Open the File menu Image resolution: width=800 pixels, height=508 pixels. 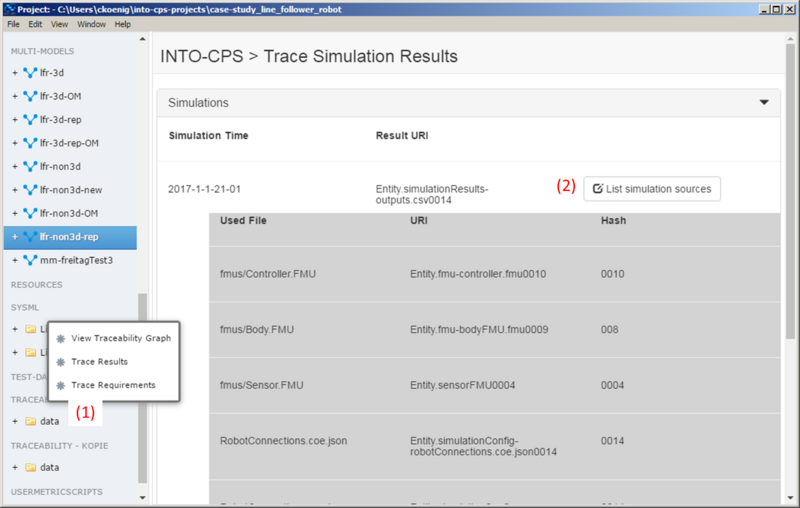click(x=14, y=24)
